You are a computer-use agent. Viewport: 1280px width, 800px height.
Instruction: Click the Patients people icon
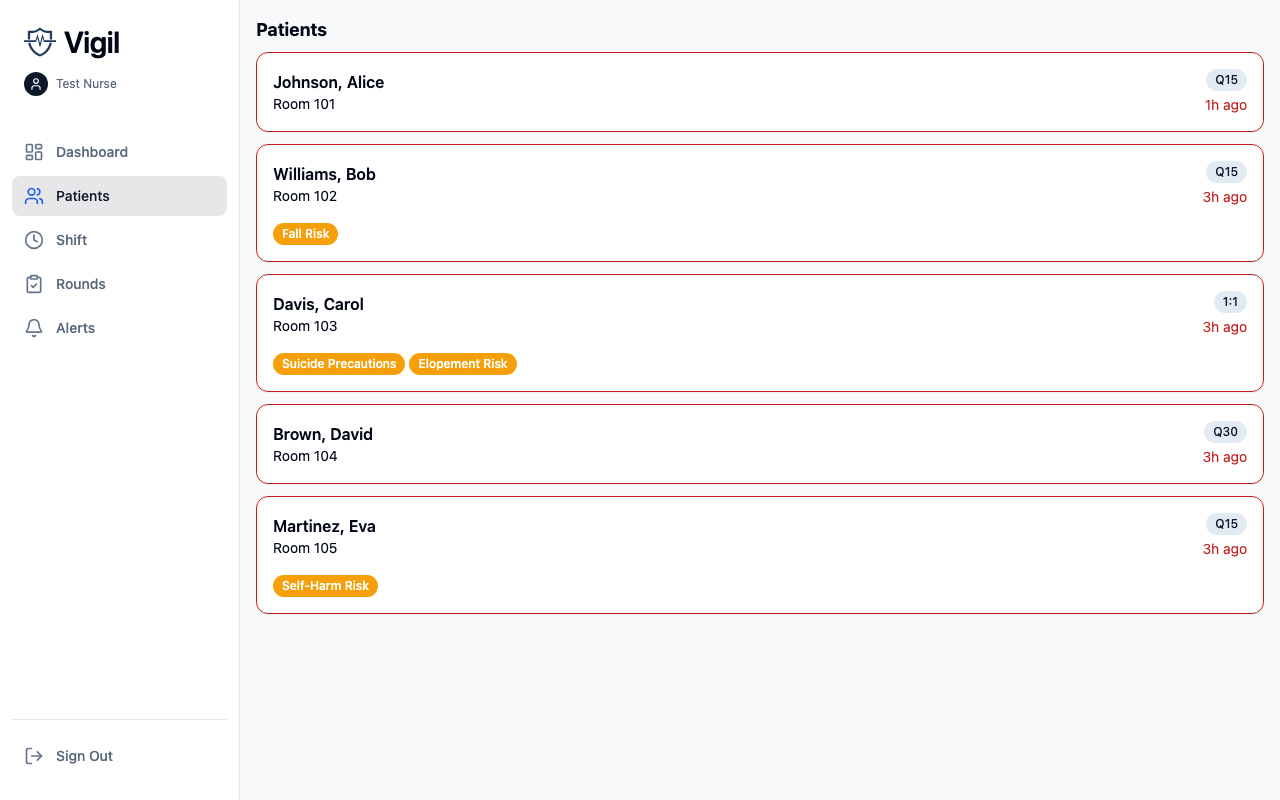coord(33,196)
